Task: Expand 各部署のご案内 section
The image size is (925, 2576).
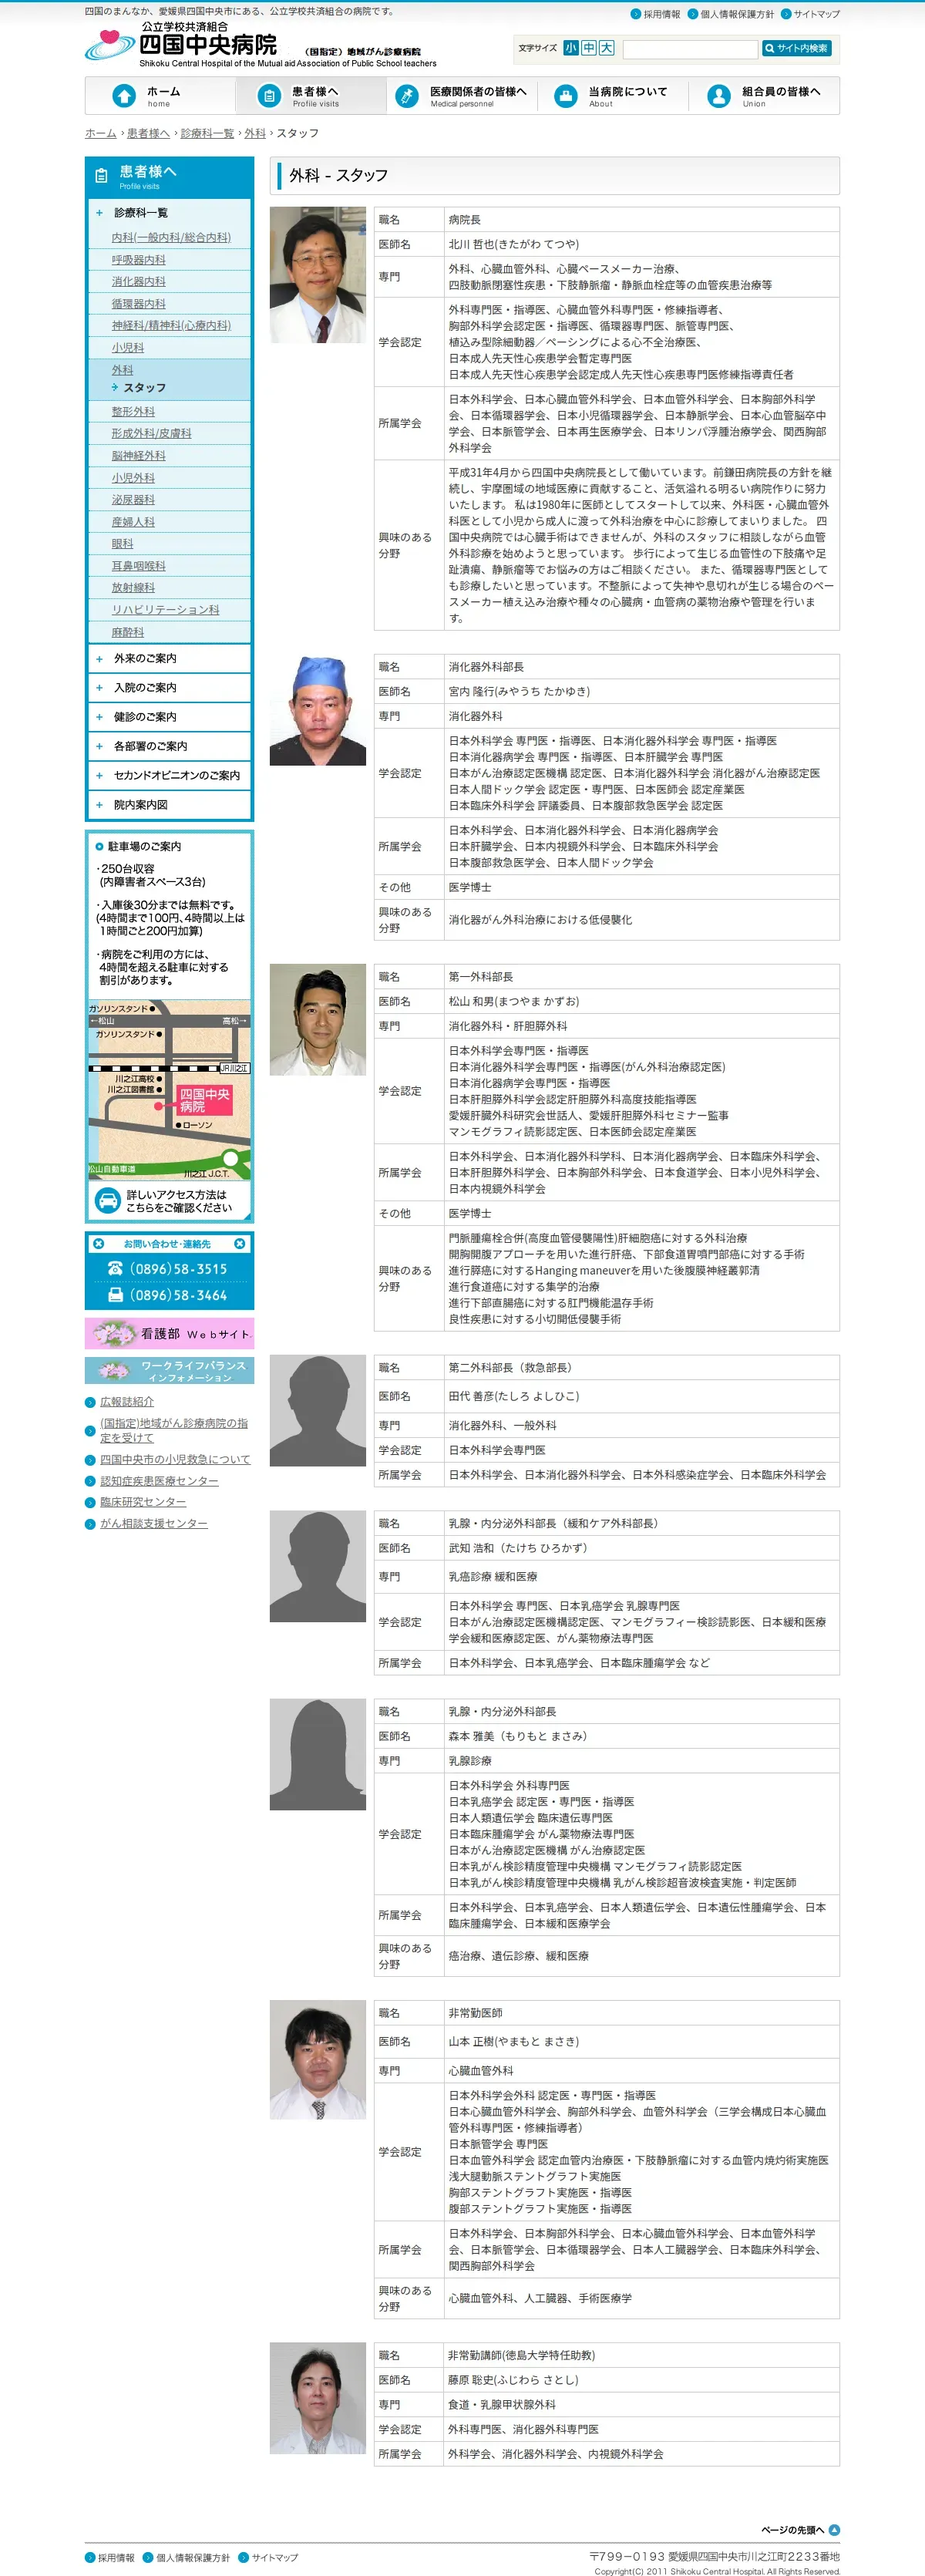Action: coord(170,746)
